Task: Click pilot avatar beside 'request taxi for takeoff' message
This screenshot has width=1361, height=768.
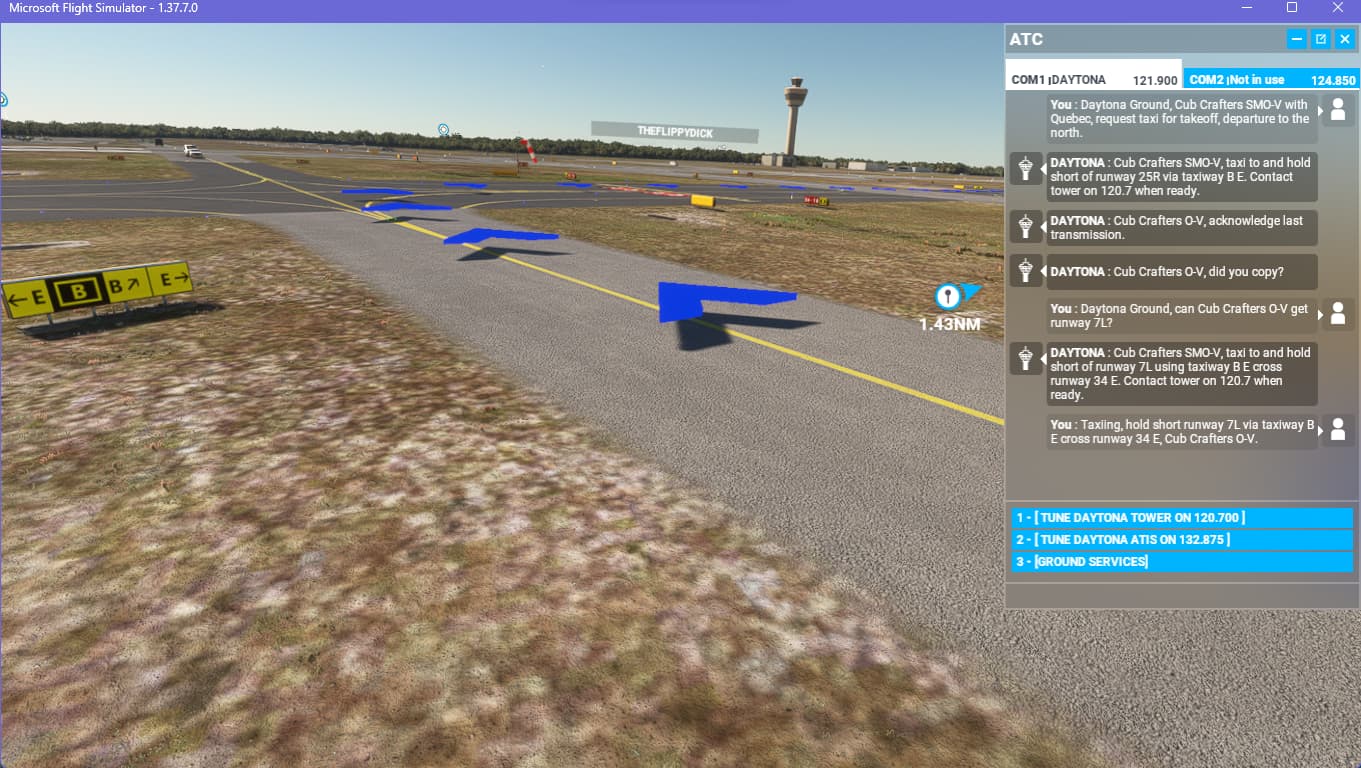Action: [1338, 110]
